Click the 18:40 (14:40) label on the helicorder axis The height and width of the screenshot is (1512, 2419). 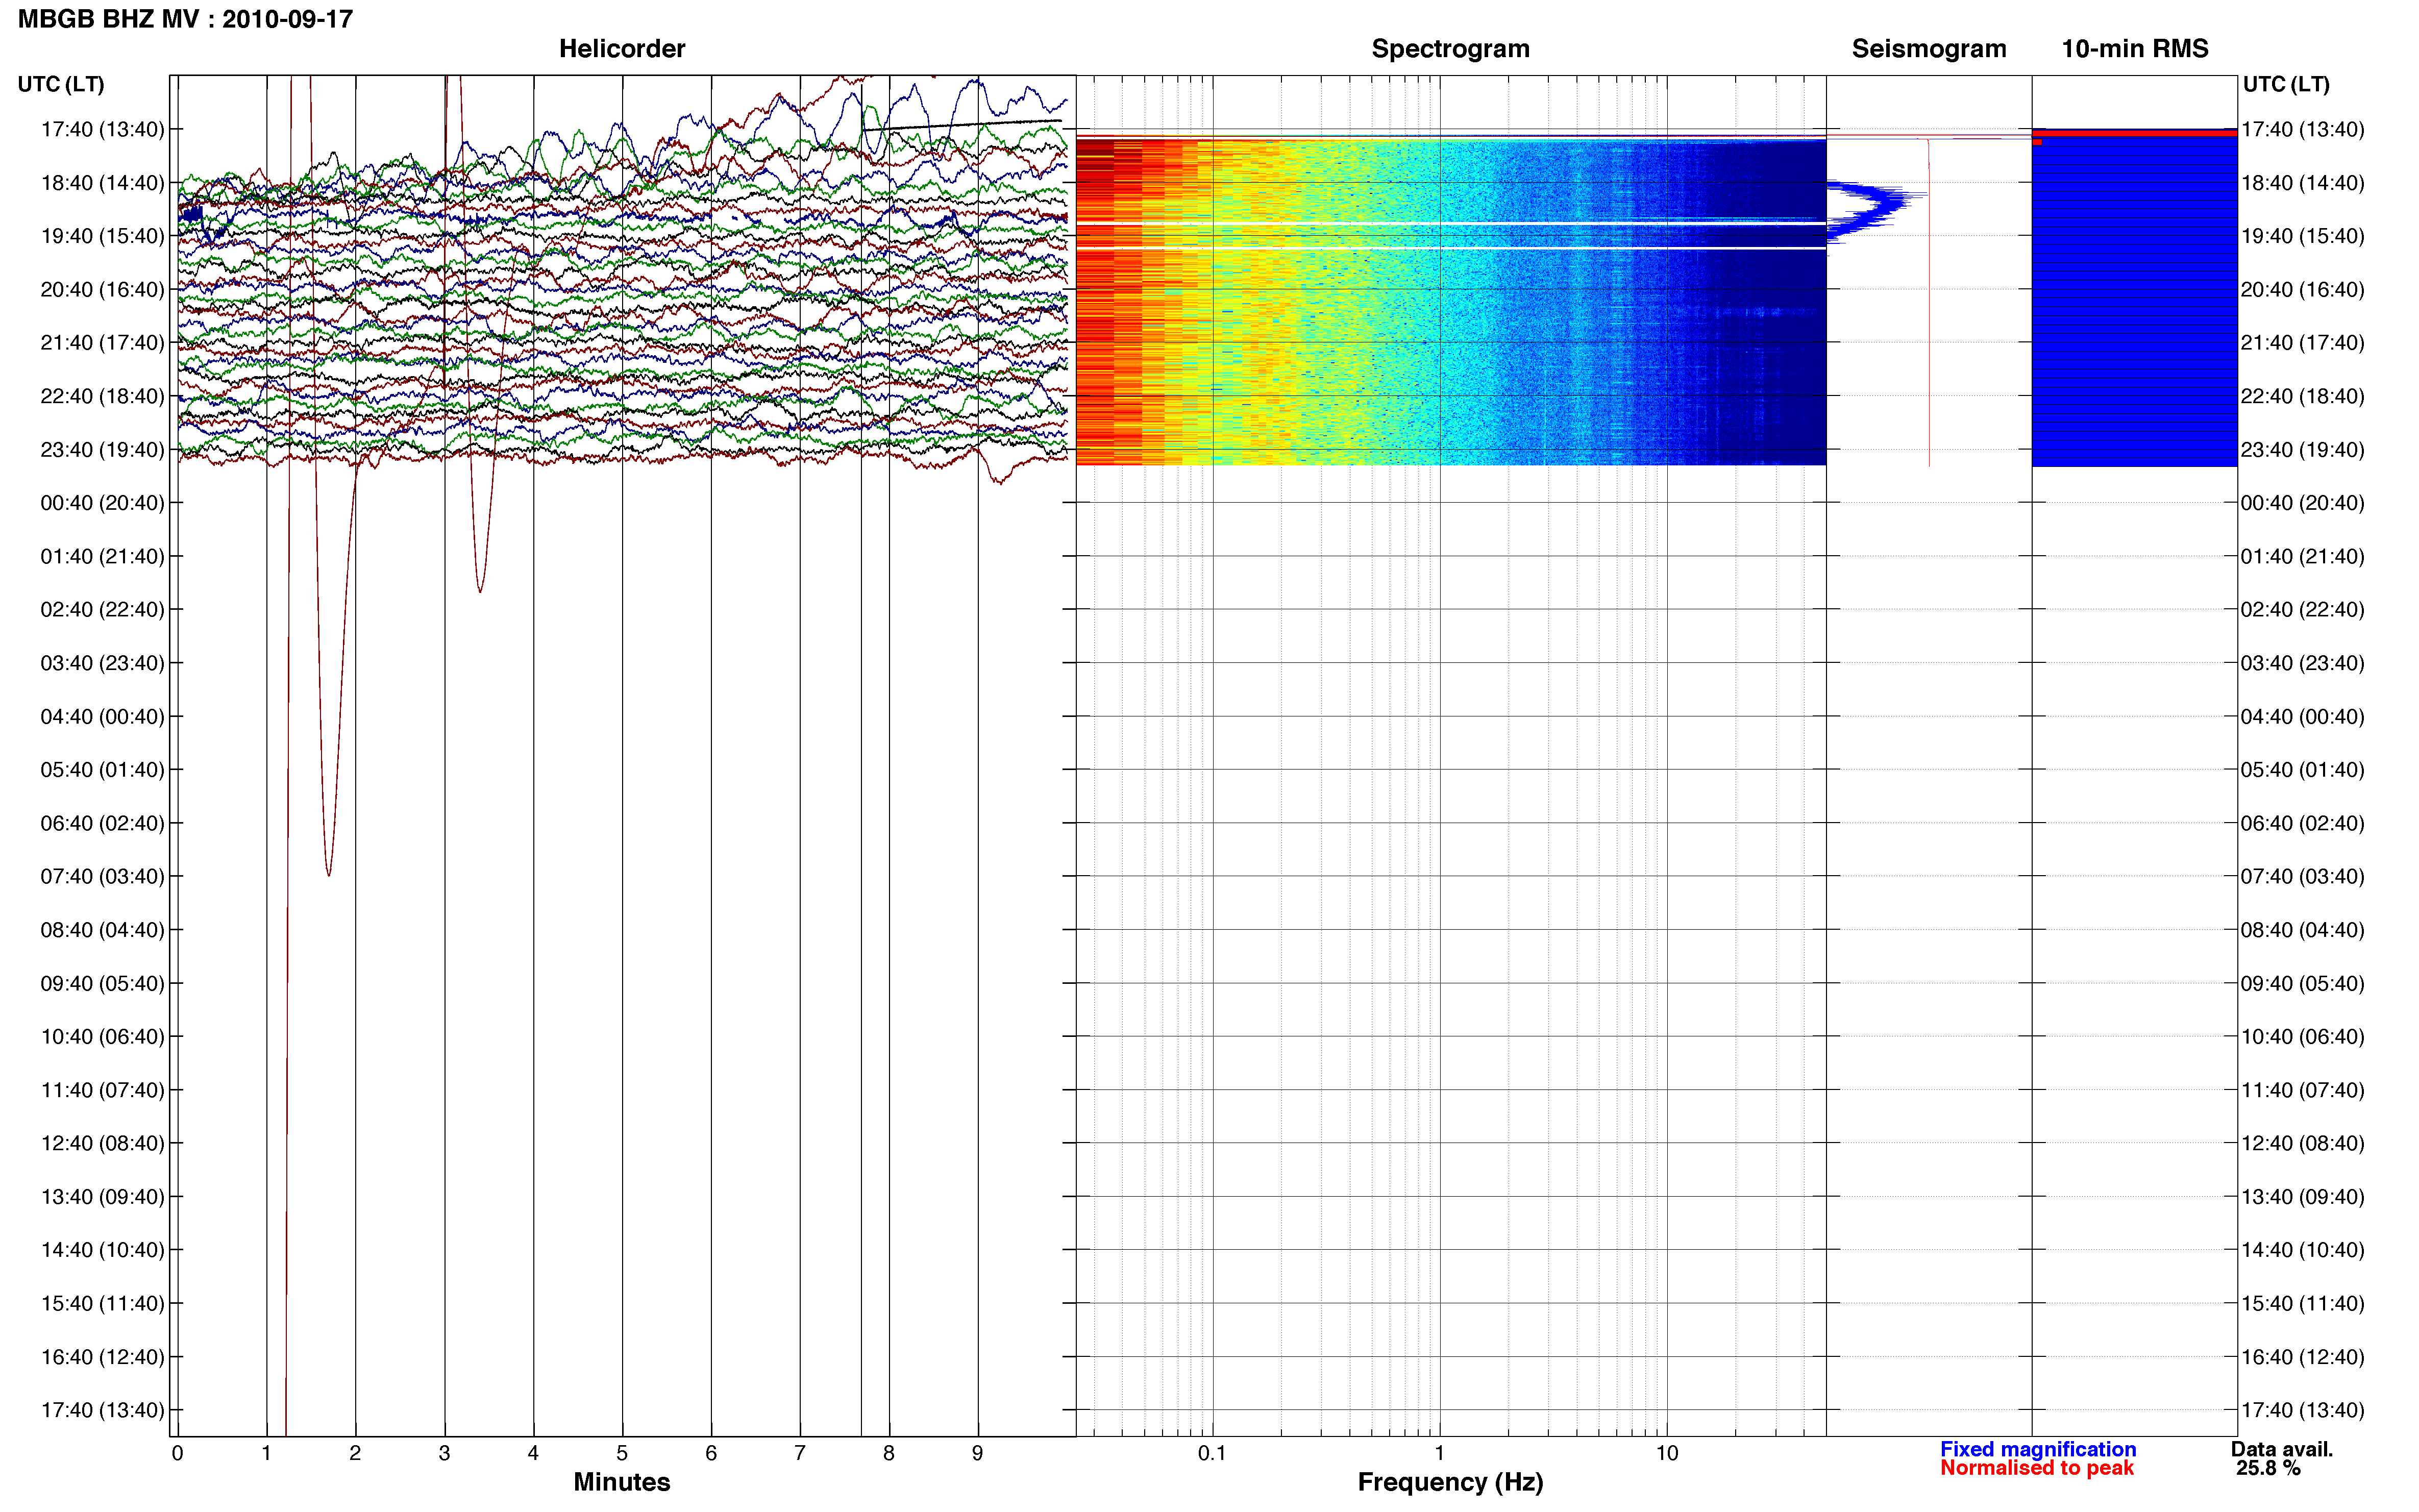(102, 182)
